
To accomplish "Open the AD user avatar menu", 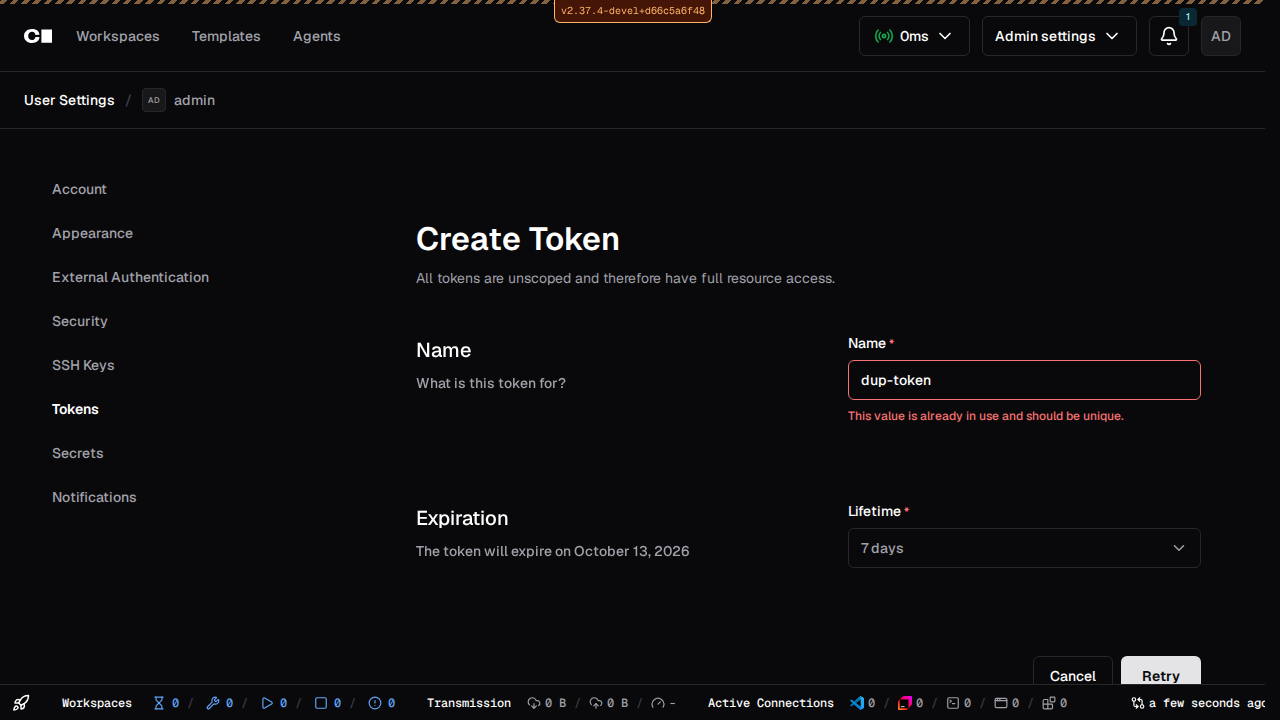I will coord(1221,36).
